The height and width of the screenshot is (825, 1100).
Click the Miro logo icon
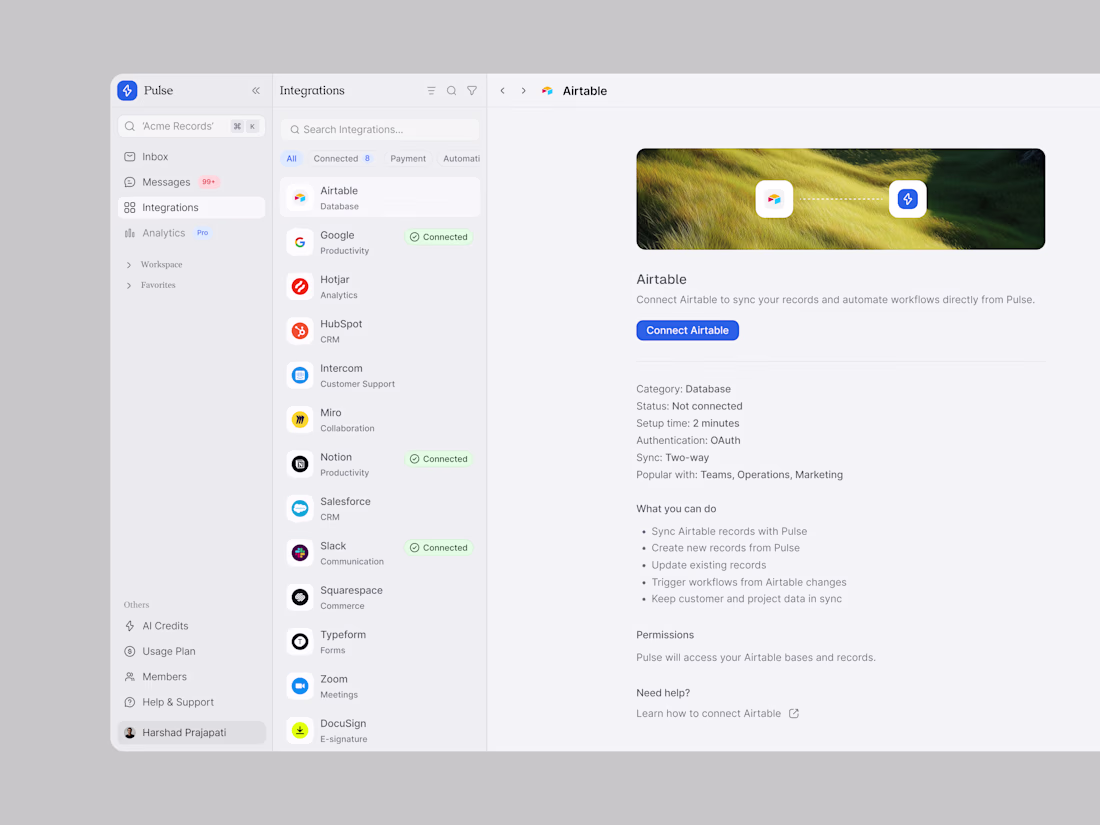(x=300, y=420)
